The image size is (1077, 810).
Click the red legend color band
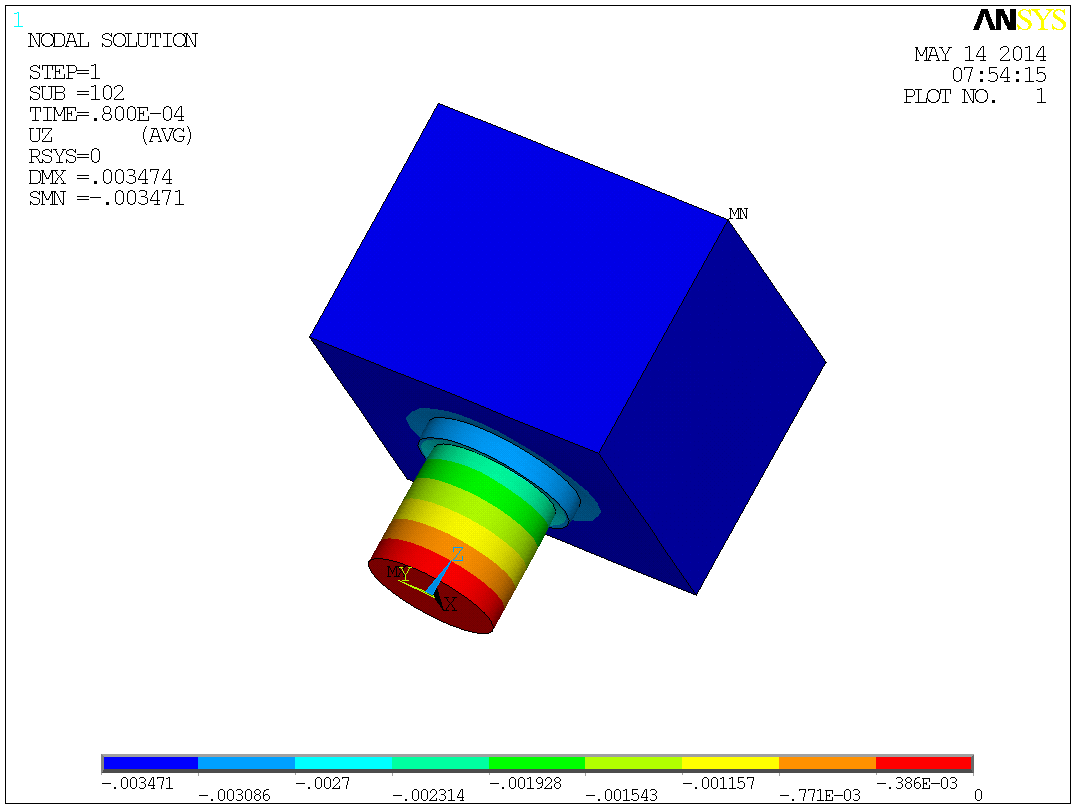[x=924, y=763]
